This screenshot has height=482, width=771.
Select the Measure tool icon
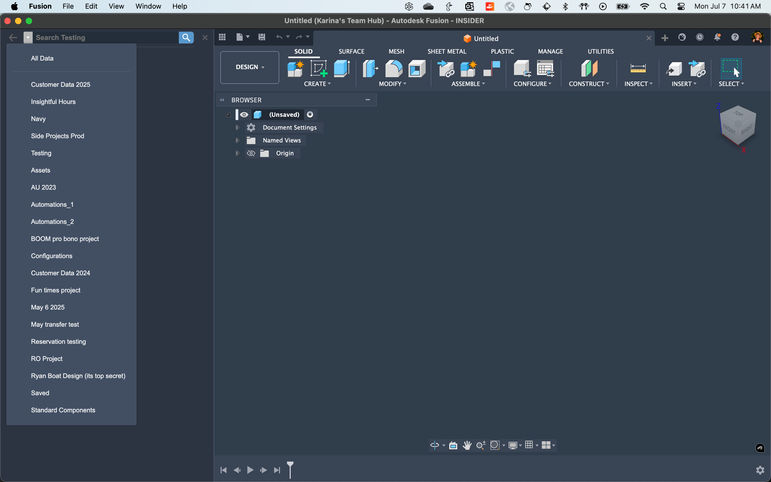point(638,69)
